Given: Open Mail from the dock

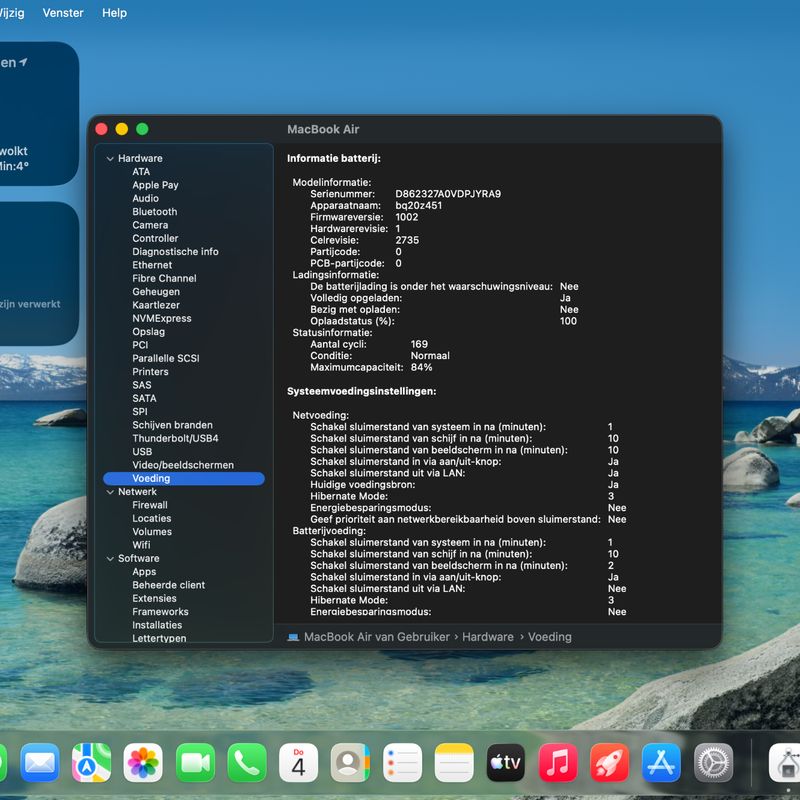Looking at the screenshot, I should tap(40, 763).
